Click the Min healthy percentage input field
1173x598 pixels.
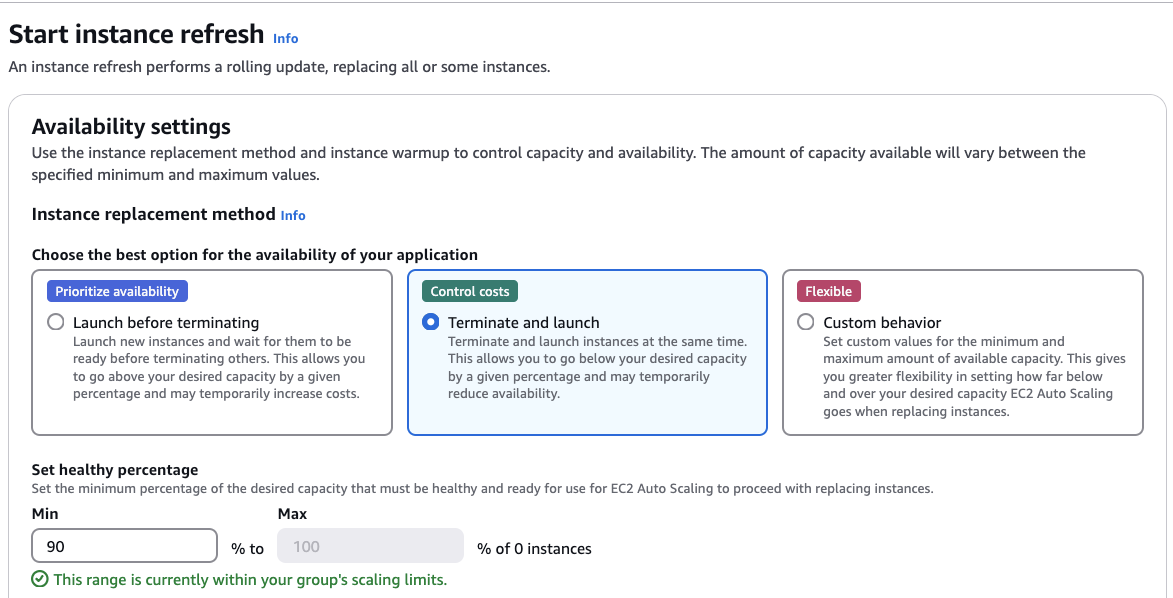pyautogui.click(x=124, y=545)
